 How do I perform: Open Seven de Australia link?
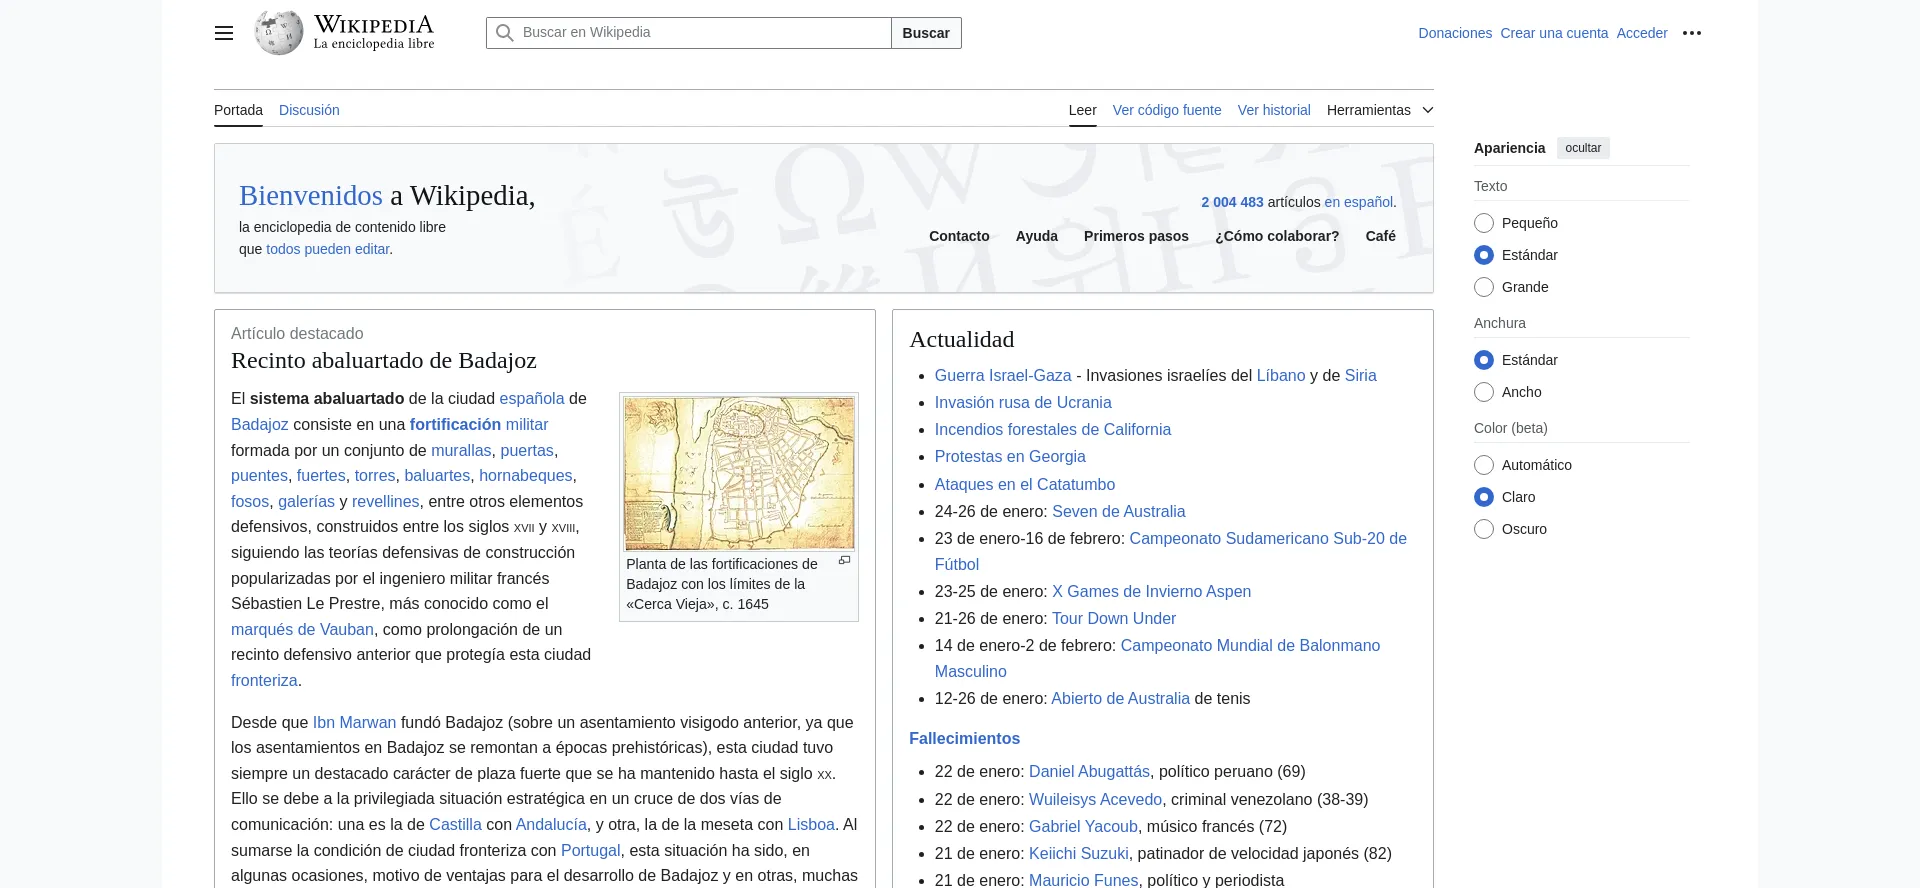click(1119, 512)
